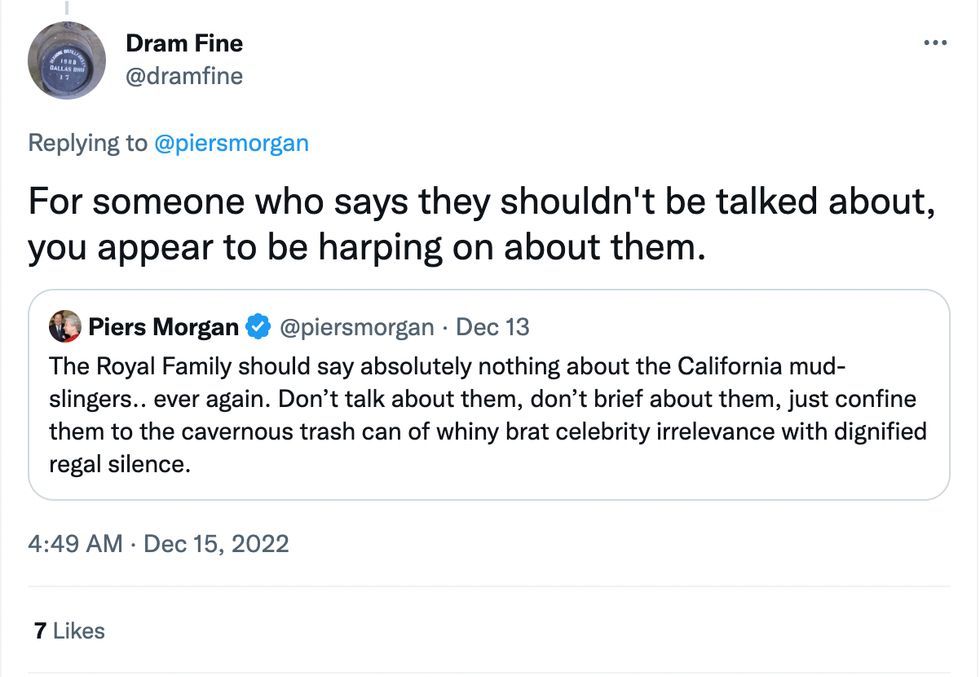Open the three-dot More options menu
This screenshot has width=980, height=677.
[935, 44]
